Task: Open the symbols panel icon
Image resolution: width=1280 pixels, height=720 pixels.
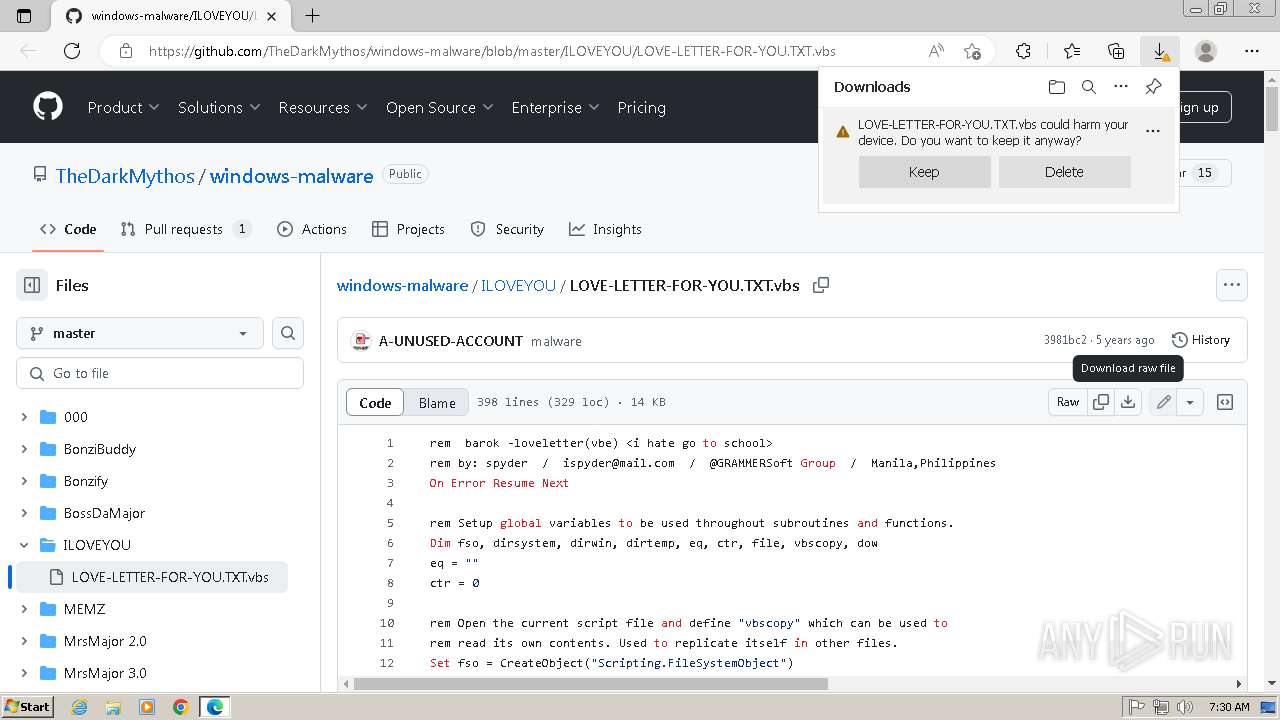Action: coord(1225,402)
